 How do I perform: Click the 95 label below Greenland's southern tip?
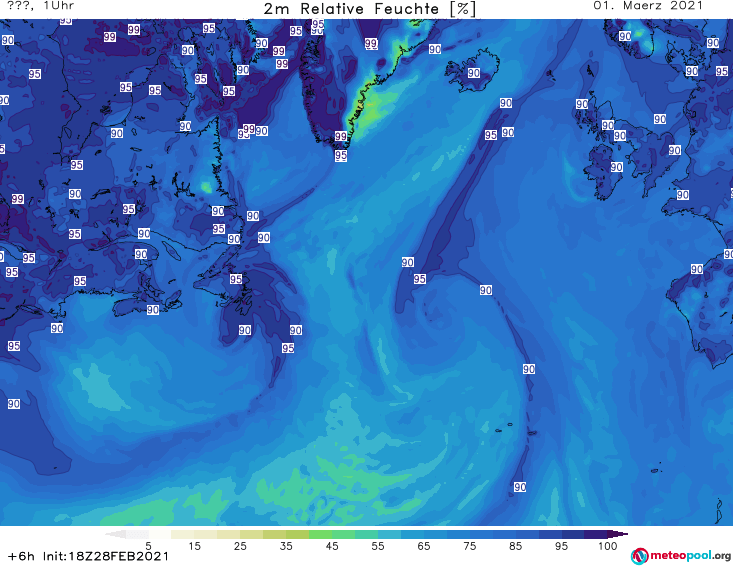click(340, 155)
